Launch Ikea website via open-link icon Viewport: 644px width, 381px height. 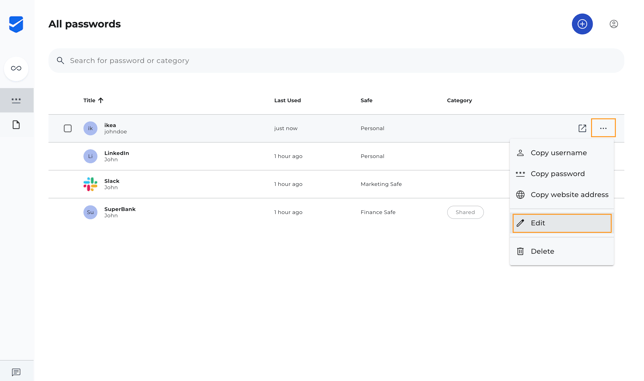(582, 129)
